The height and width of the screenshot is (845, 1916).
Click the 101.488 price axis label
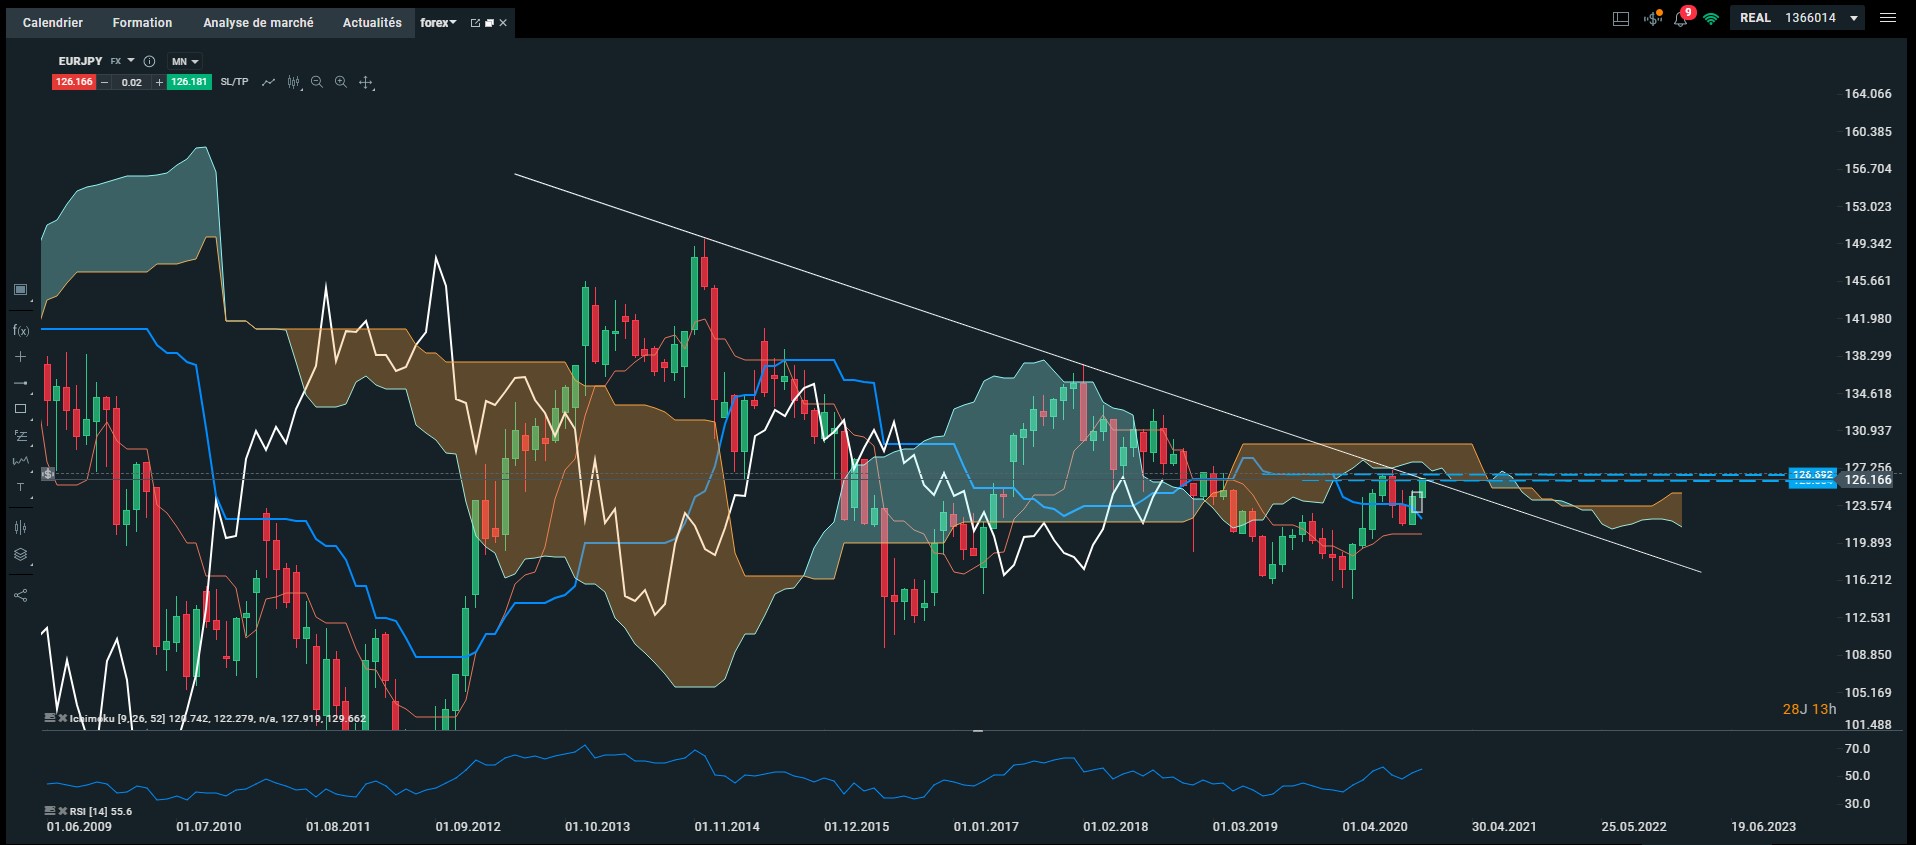(x=1868, y=725)
